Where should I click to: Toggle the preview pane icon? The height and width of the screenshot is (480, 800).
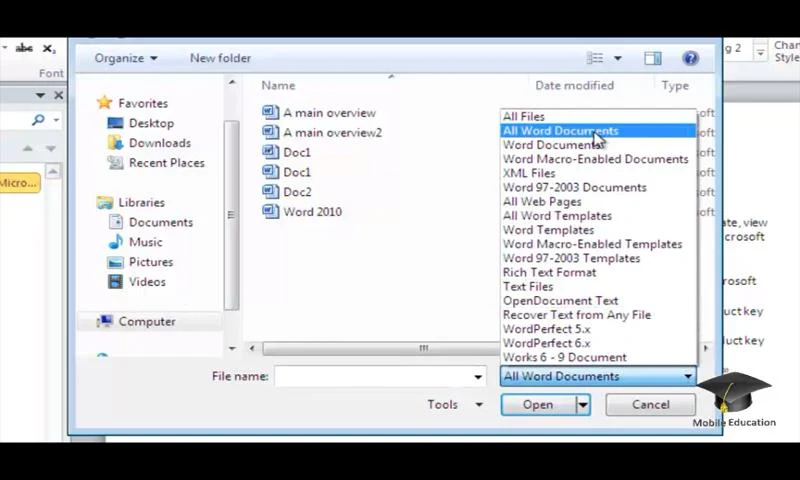click(x=653, y=58)
